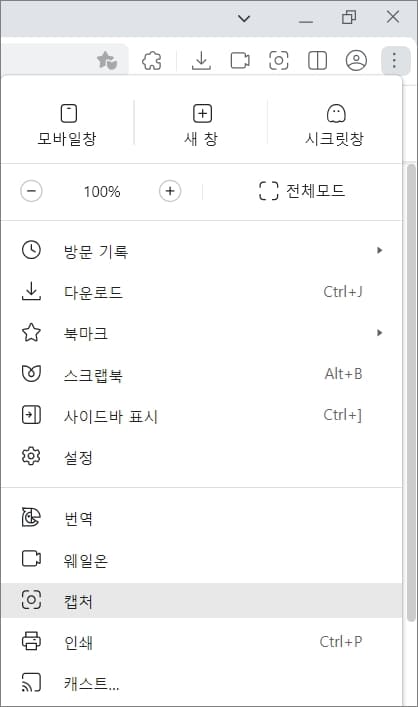Click the menu's vertical scrollbar
This screenshot has height=707, width=418.
tap(411, 392)
